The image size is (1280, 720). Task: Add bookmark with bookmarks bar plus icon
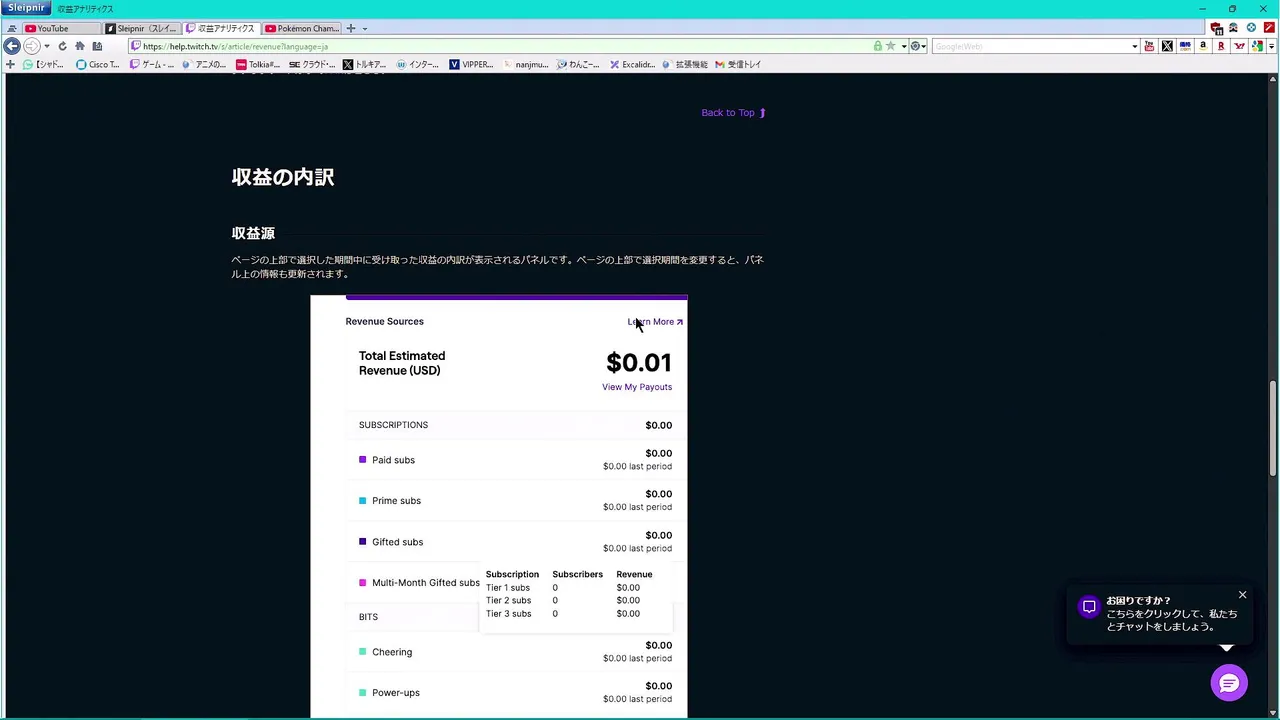[11, 64]
